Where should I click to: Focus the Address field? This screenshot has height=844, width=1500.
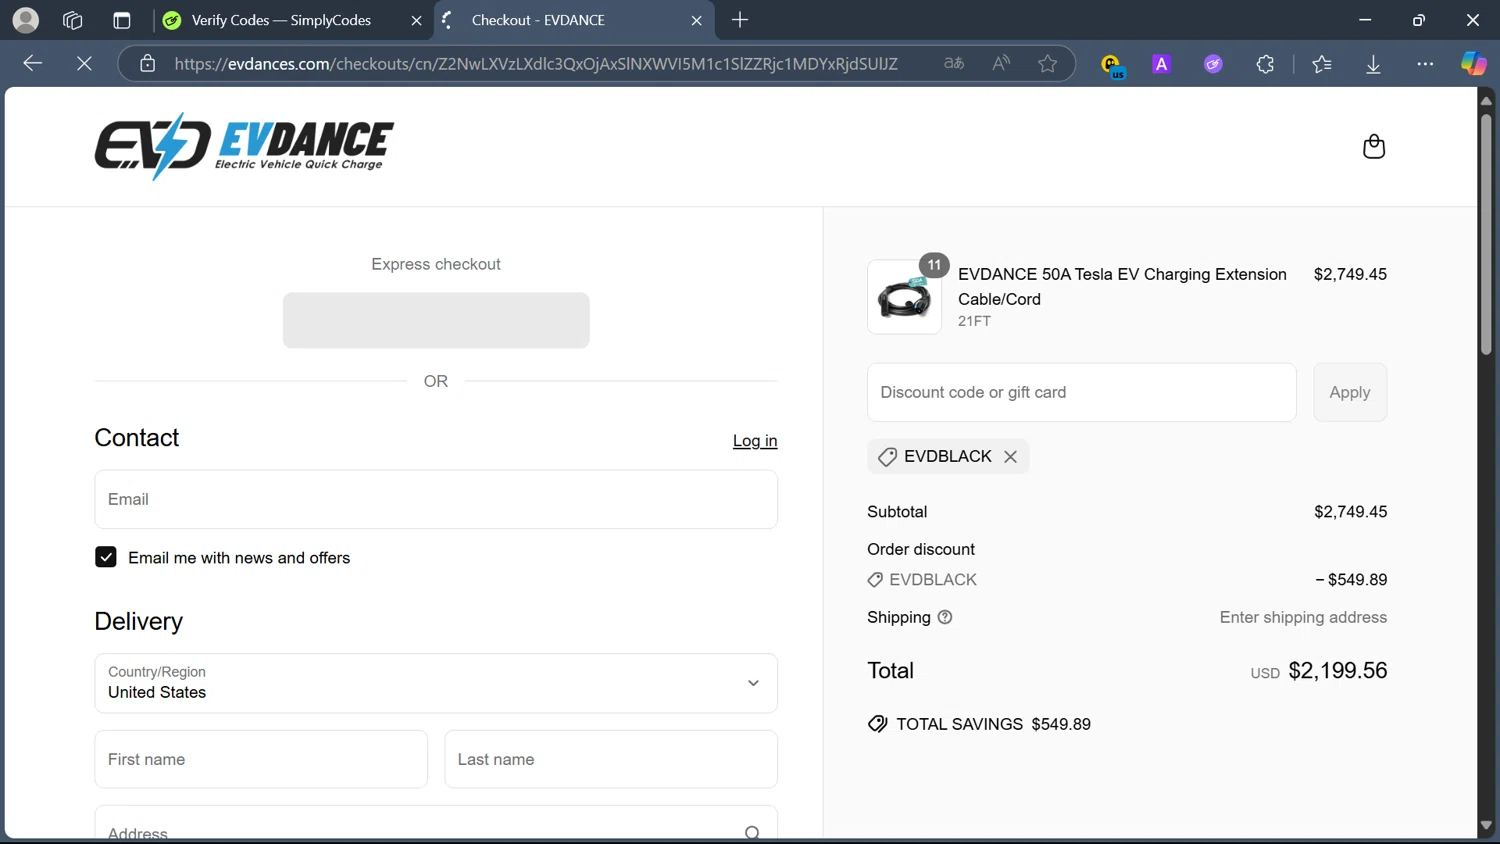(x=436, y=823)
